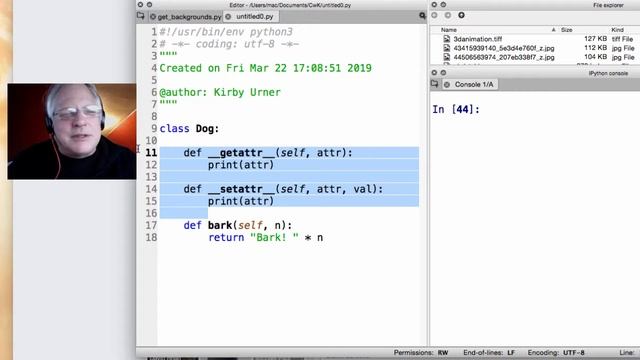Sort File explorer by the Name column header
The image size is (640, 360).
coord(449,30)
